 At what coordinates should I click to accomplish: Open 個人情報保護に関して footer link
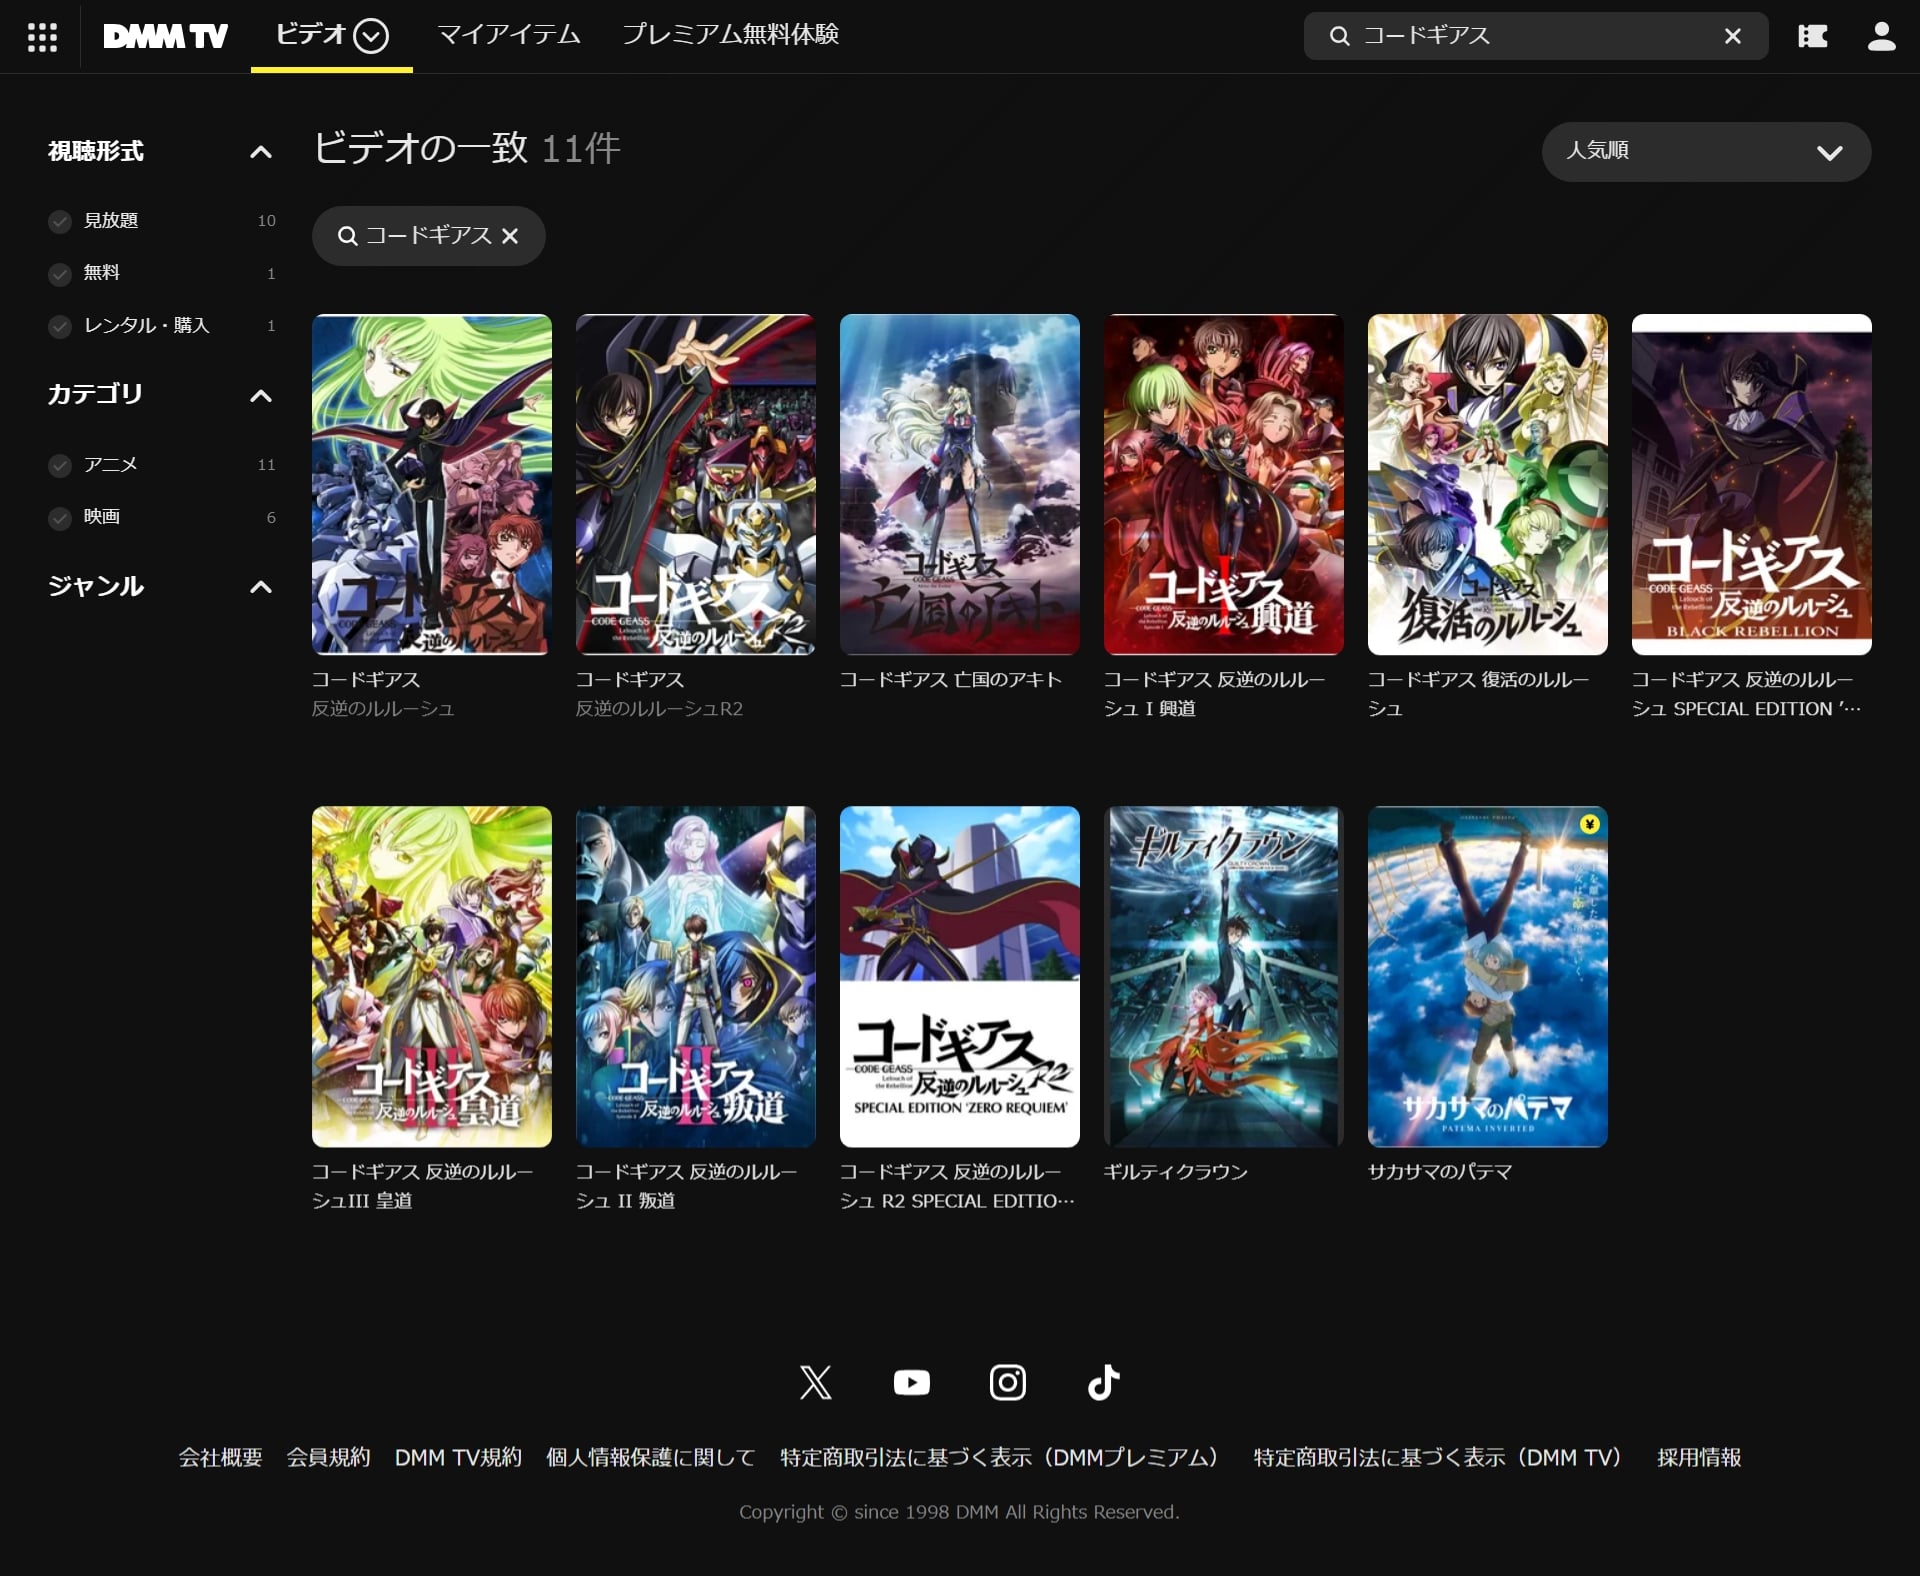coord(650,1458)
